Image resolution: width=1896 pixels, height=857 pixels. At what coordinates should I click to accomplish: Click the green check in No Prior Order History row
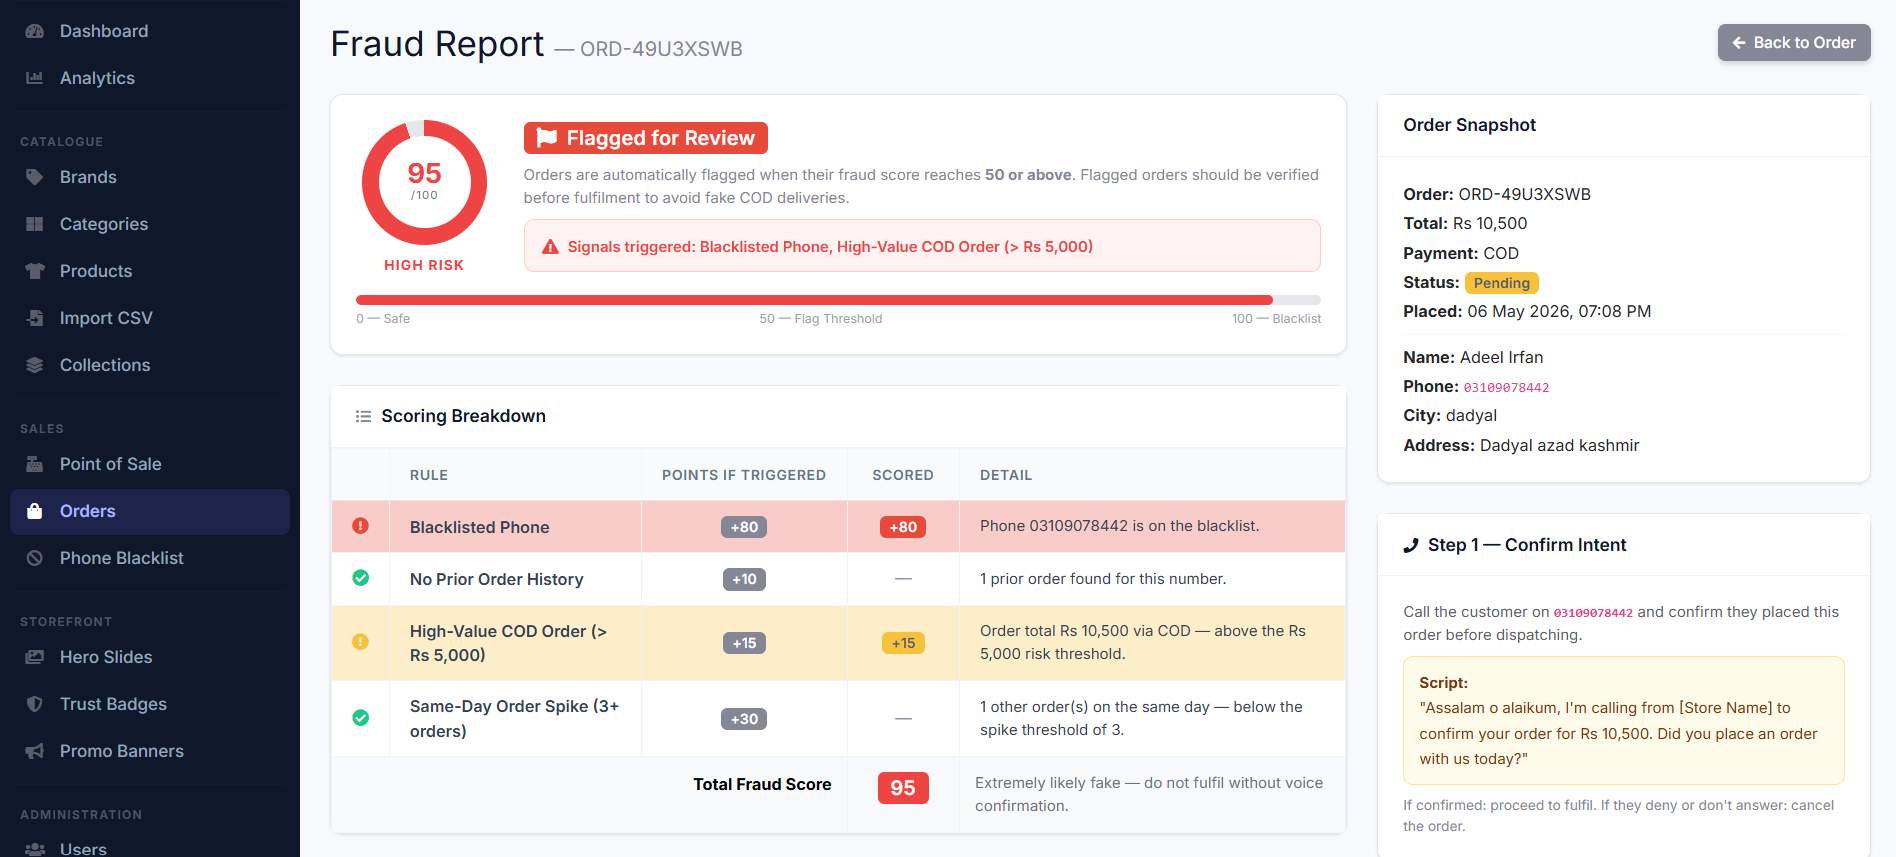click(x=361, y=578)
